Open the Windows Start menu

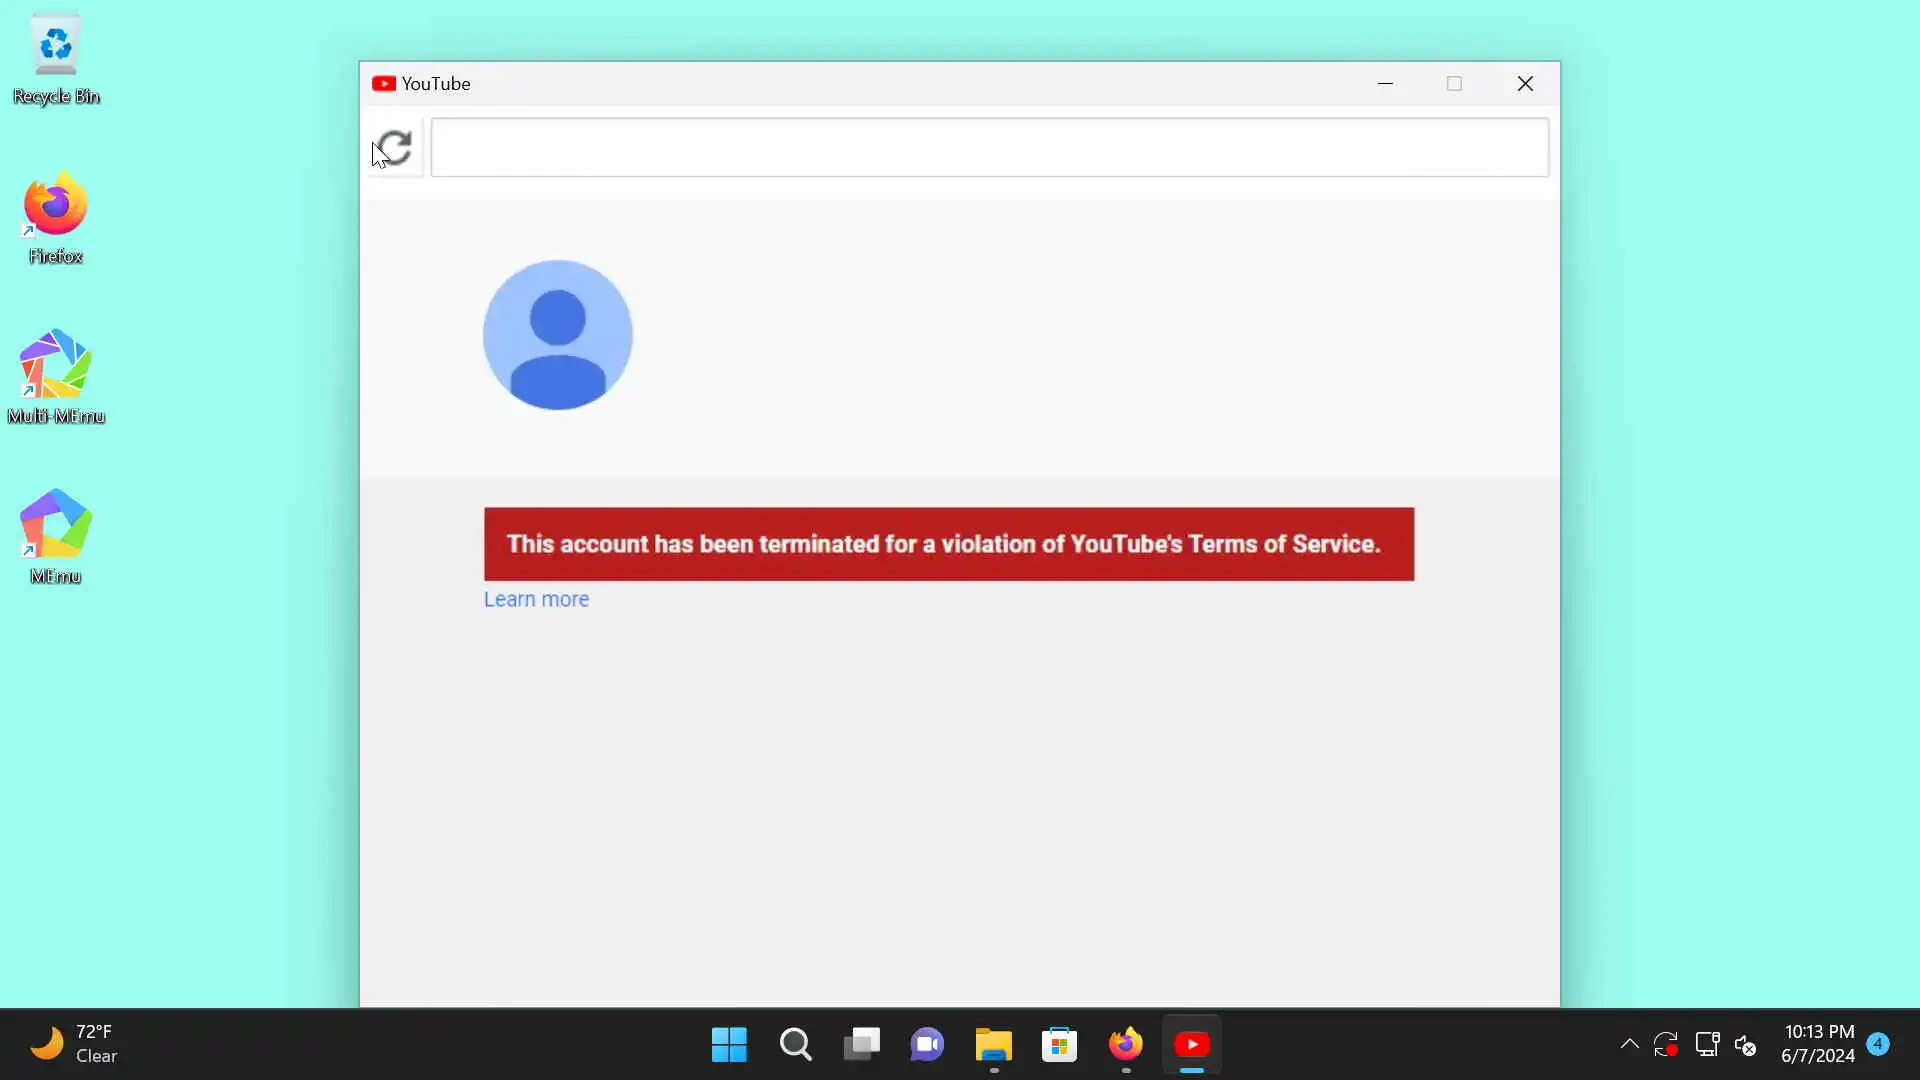(x=729, y=1045)
